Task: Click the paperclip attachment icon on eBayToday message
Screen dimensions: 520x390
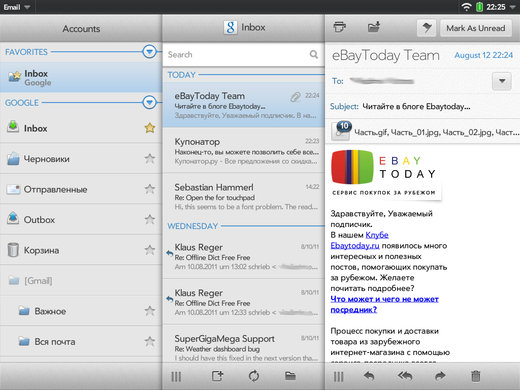Action: [x=295, y=97]
